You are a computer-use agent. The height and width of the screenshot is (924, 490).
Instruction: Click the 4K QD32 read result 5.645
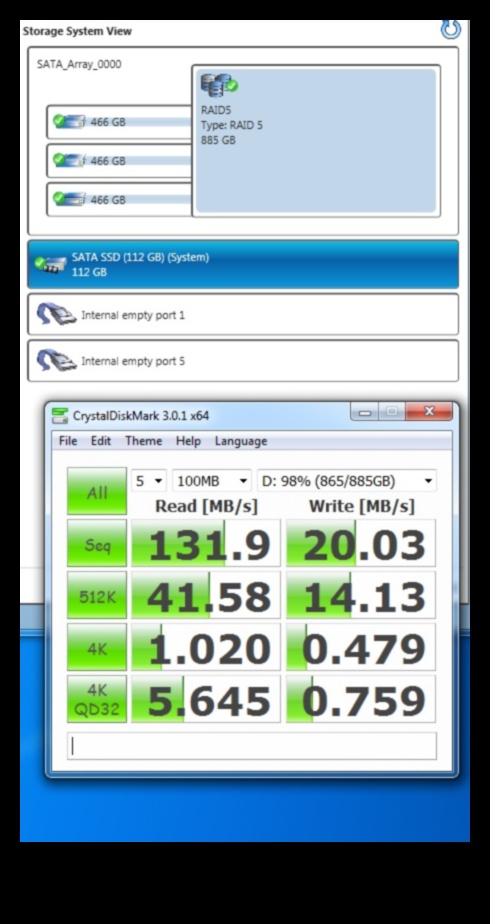[206, 699]
